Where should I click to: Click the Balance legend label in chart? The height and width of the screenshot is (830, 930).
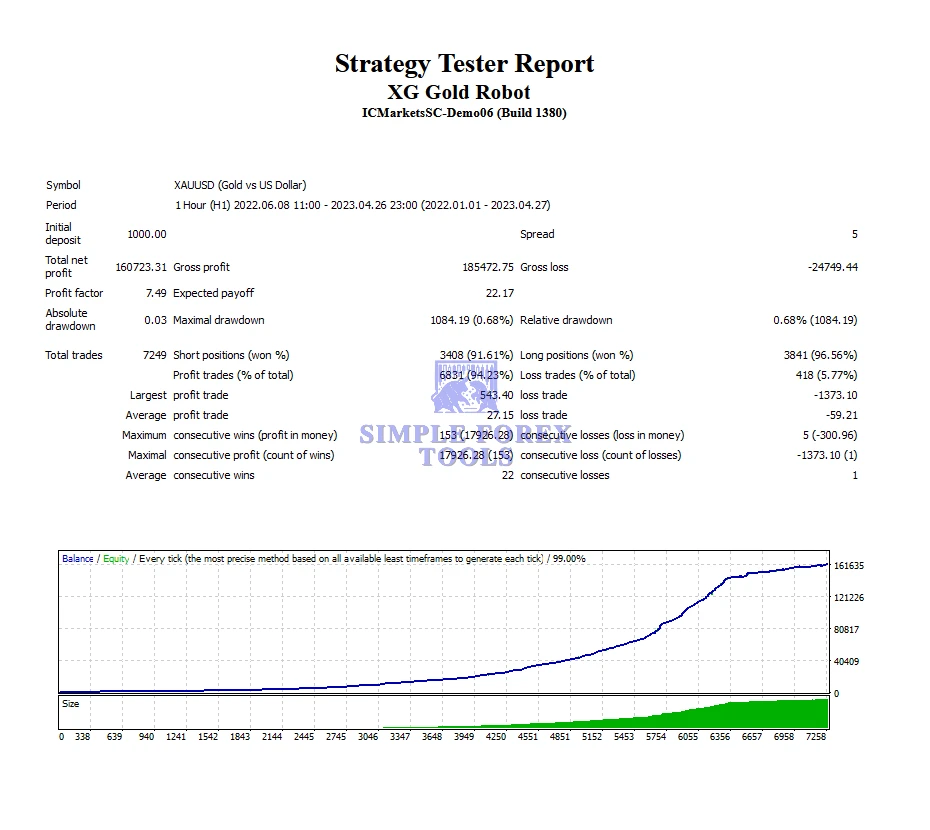tap(78, 559)
